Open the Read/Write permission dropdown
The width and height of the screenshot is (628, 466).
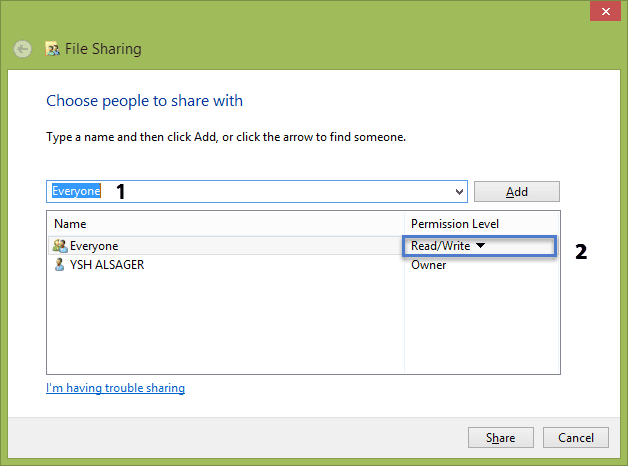[x=479, y=246]
